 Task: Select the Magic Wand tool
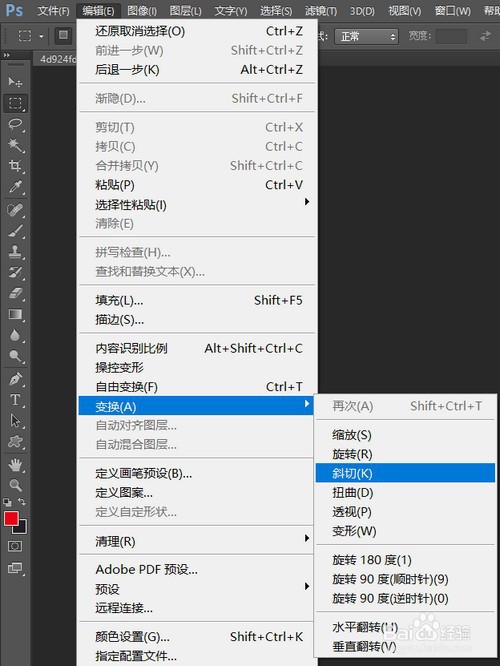(x=15, y=145)
